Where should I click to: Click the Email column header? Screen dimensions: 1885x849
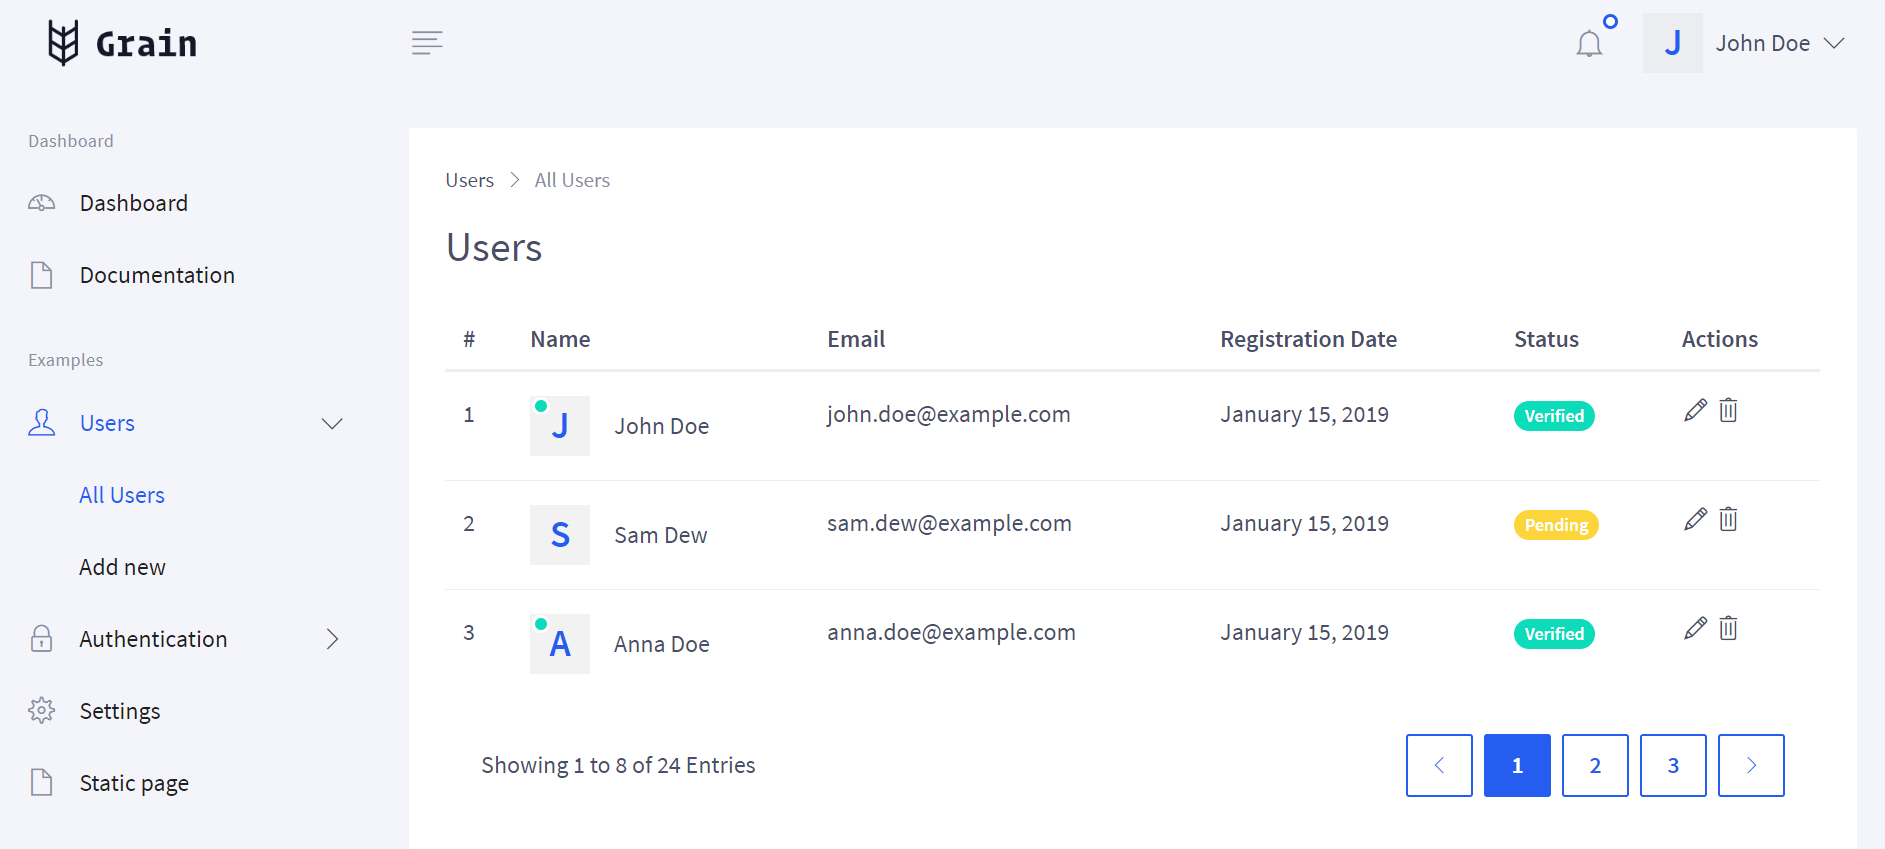pos(856,339)
